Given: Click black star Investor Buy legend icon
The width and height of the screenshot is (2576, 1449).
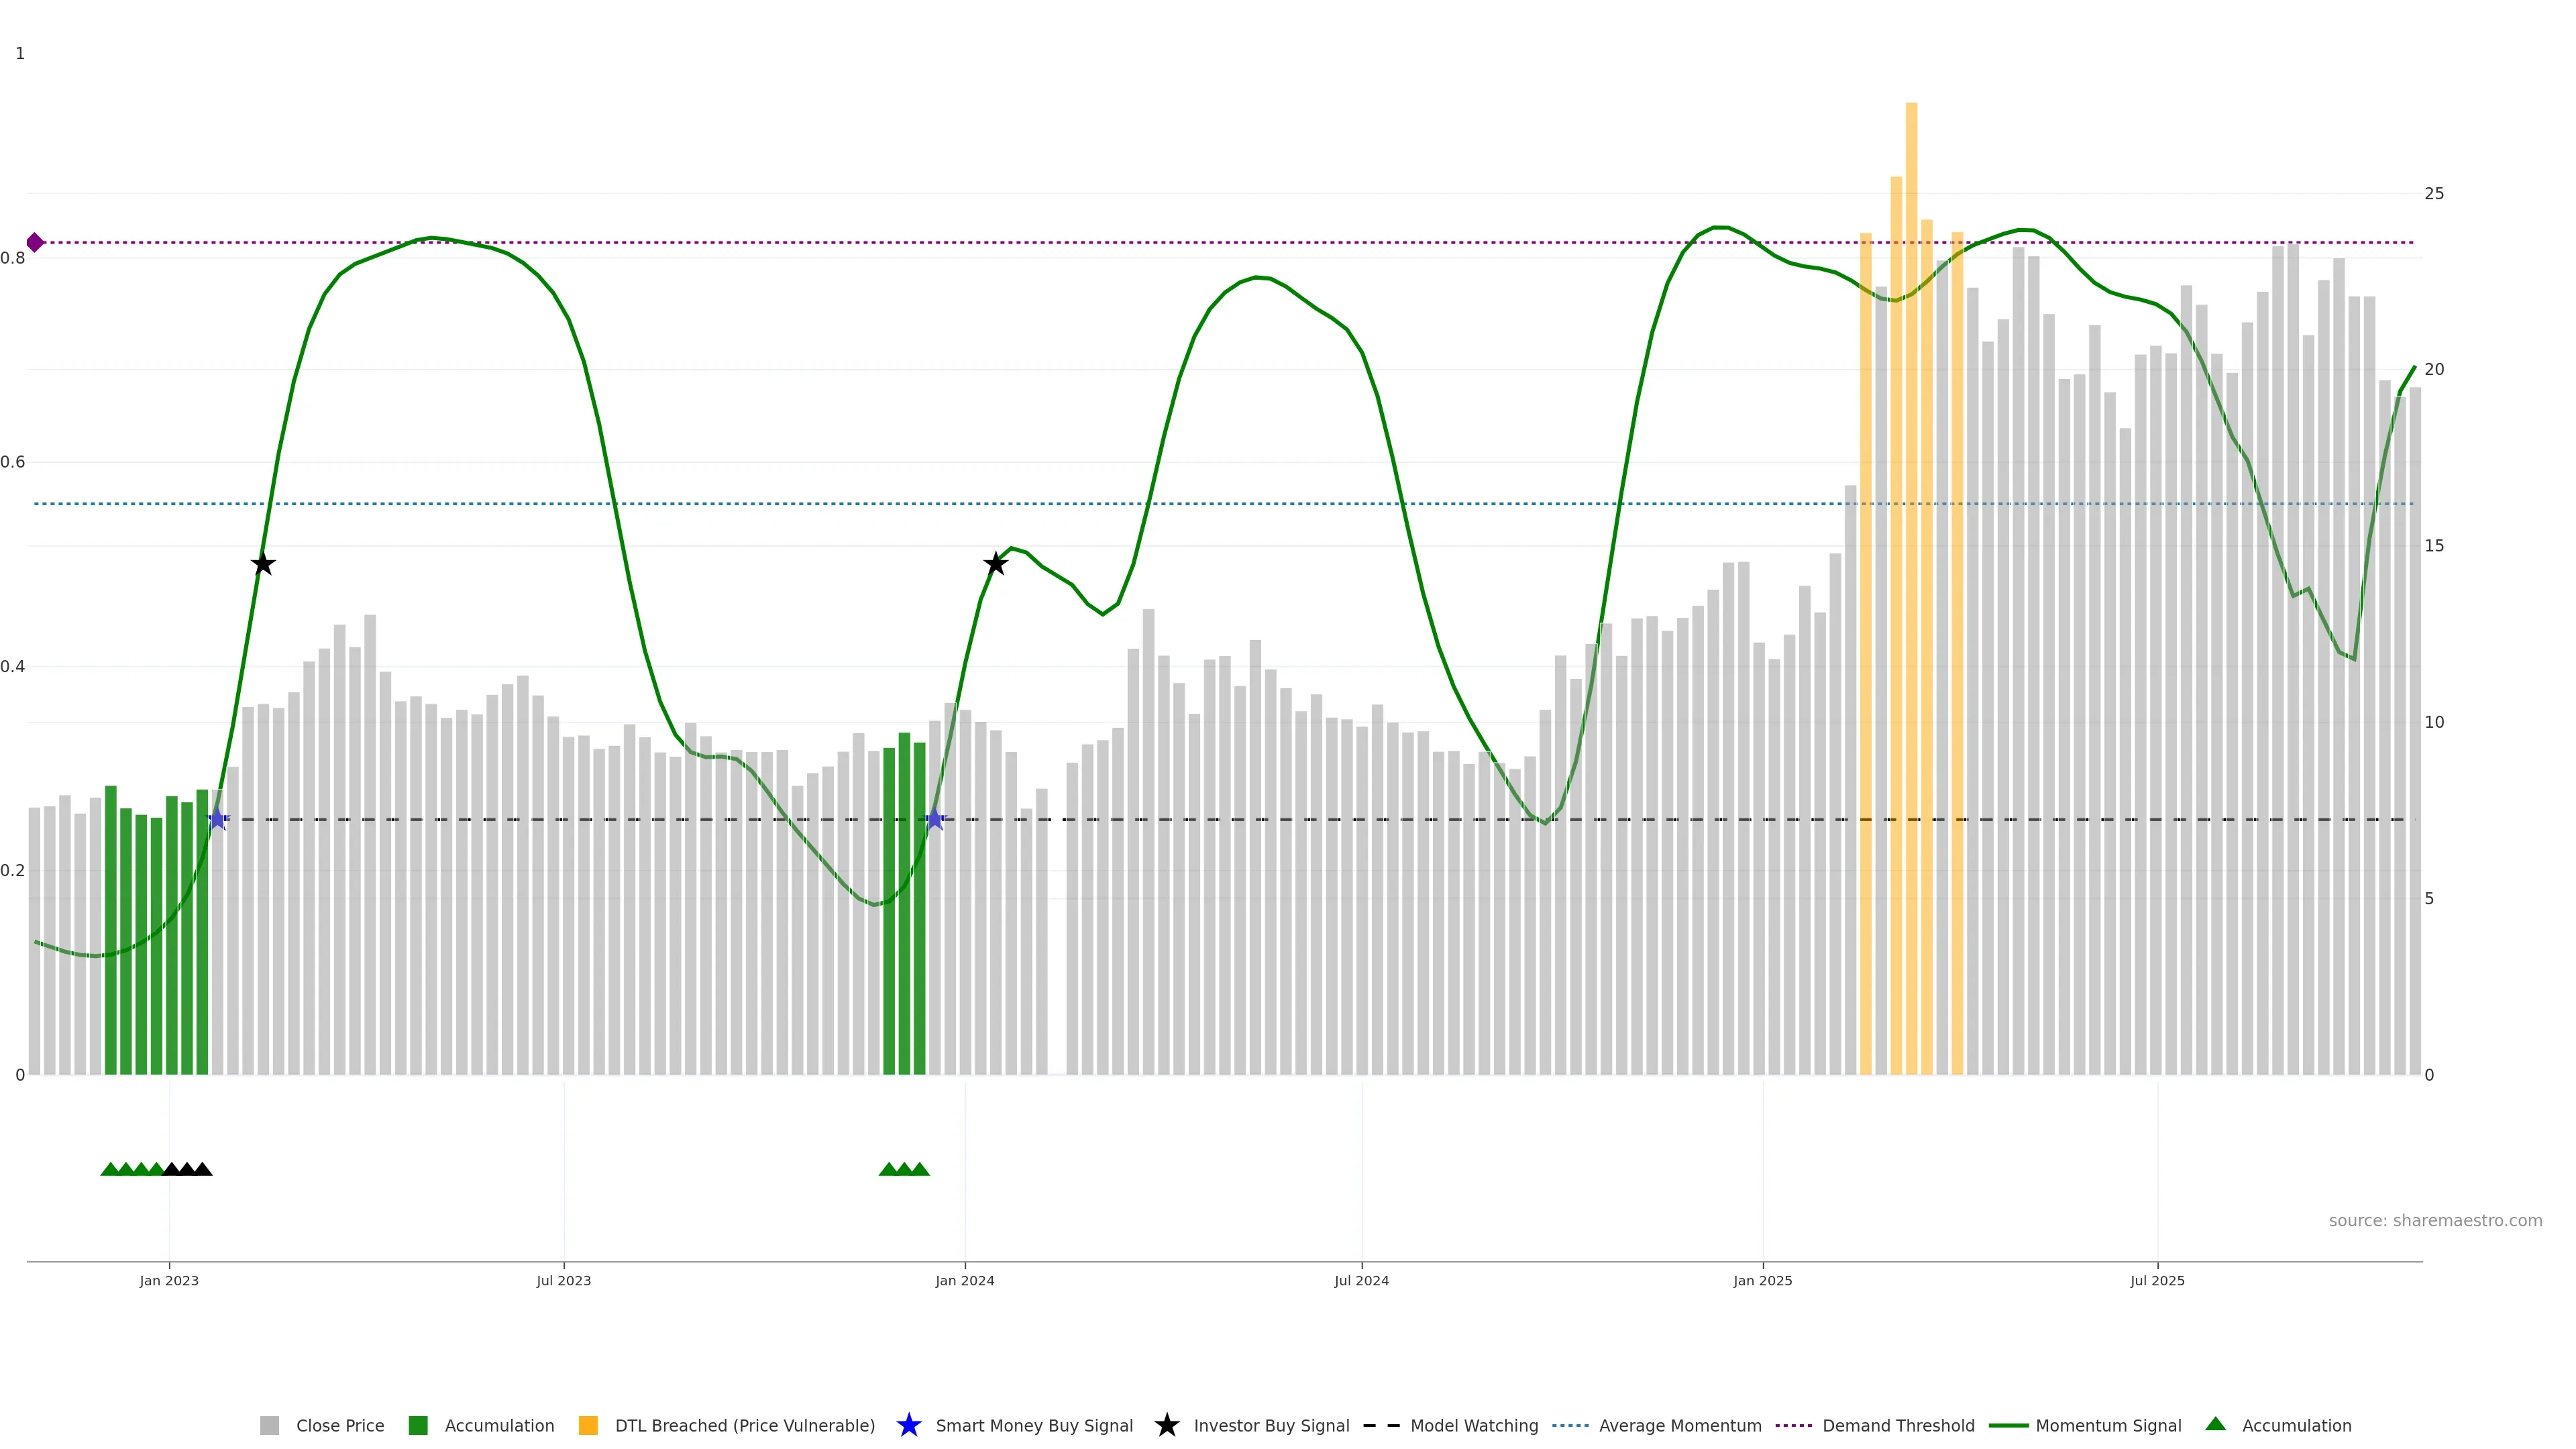Looking at the screenshot, I should (1166, 1425).
